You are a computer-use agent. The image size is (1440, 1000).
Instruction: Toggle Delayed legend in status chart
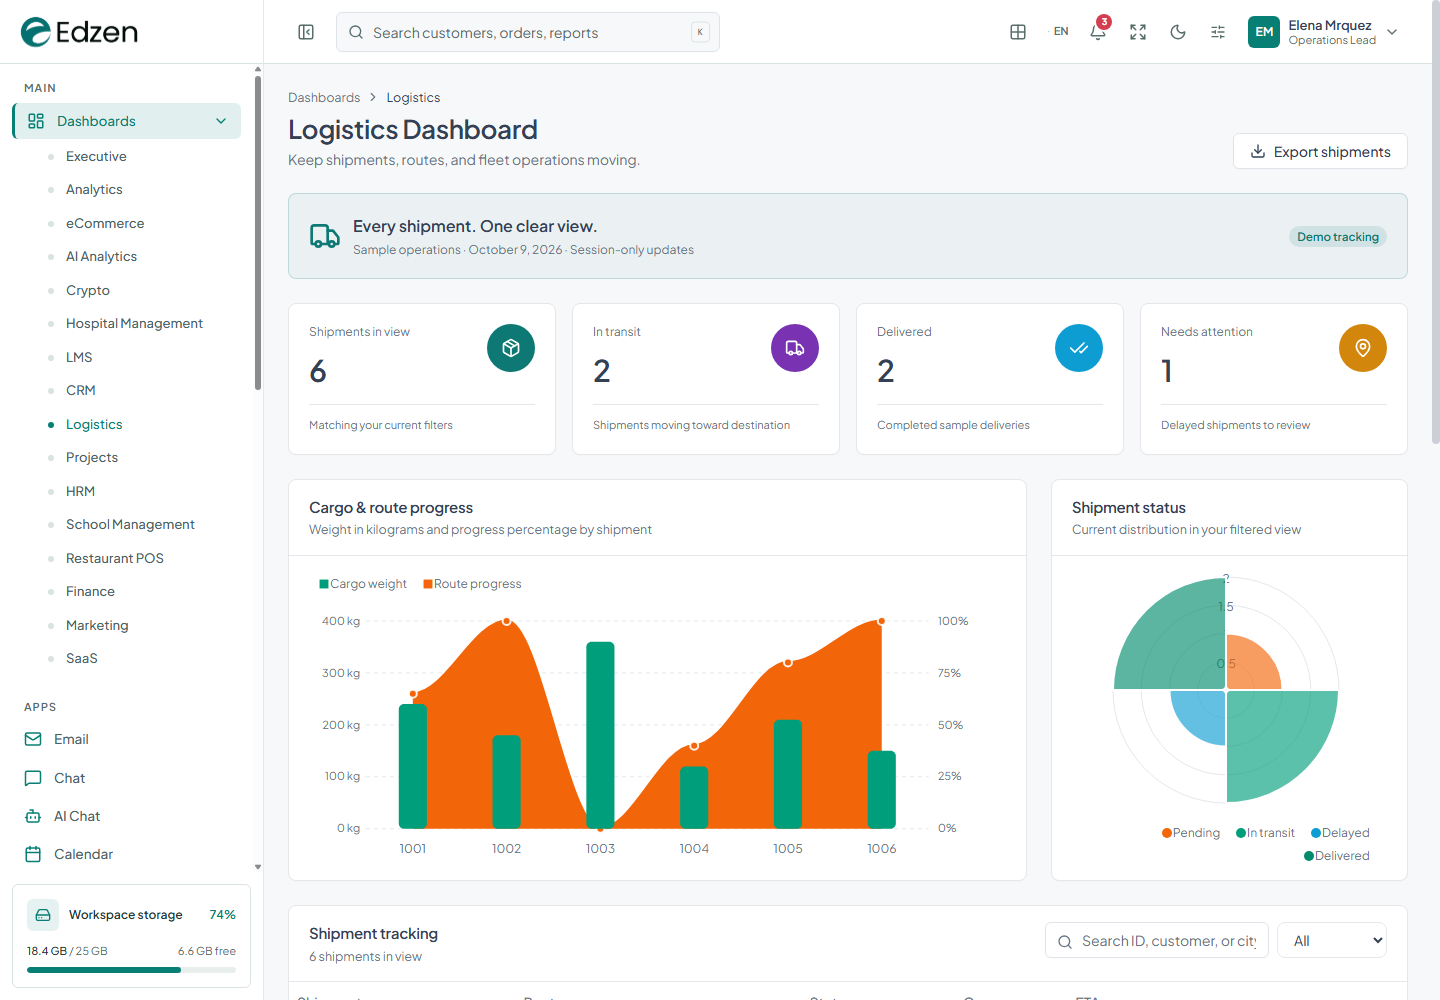[x=1340, y=833]
